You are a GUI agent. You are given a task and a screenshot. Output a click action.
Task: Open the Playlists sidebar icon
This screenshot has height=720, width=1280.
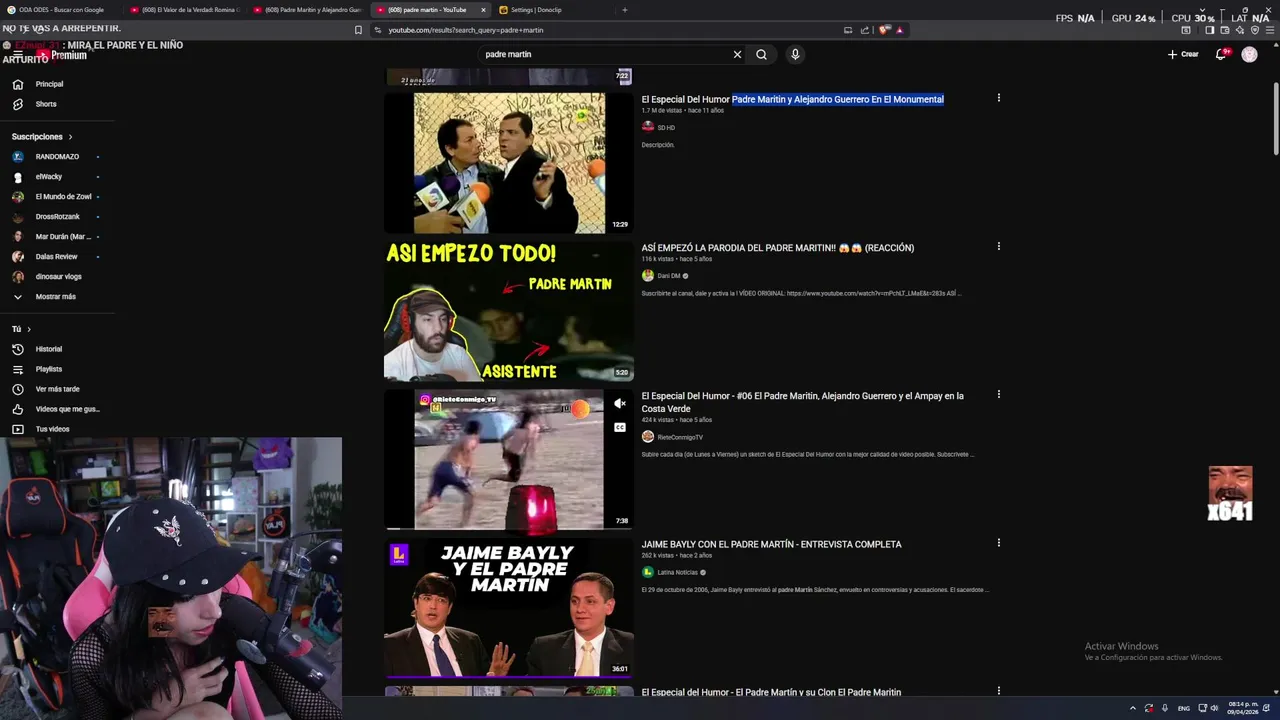coord(17,369)
